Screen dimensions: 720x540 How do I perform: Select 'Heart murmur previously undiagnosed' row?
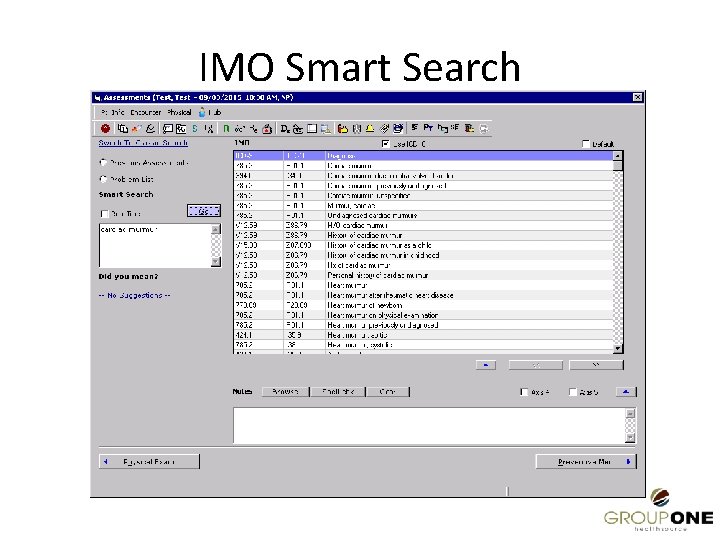[423, 325]
